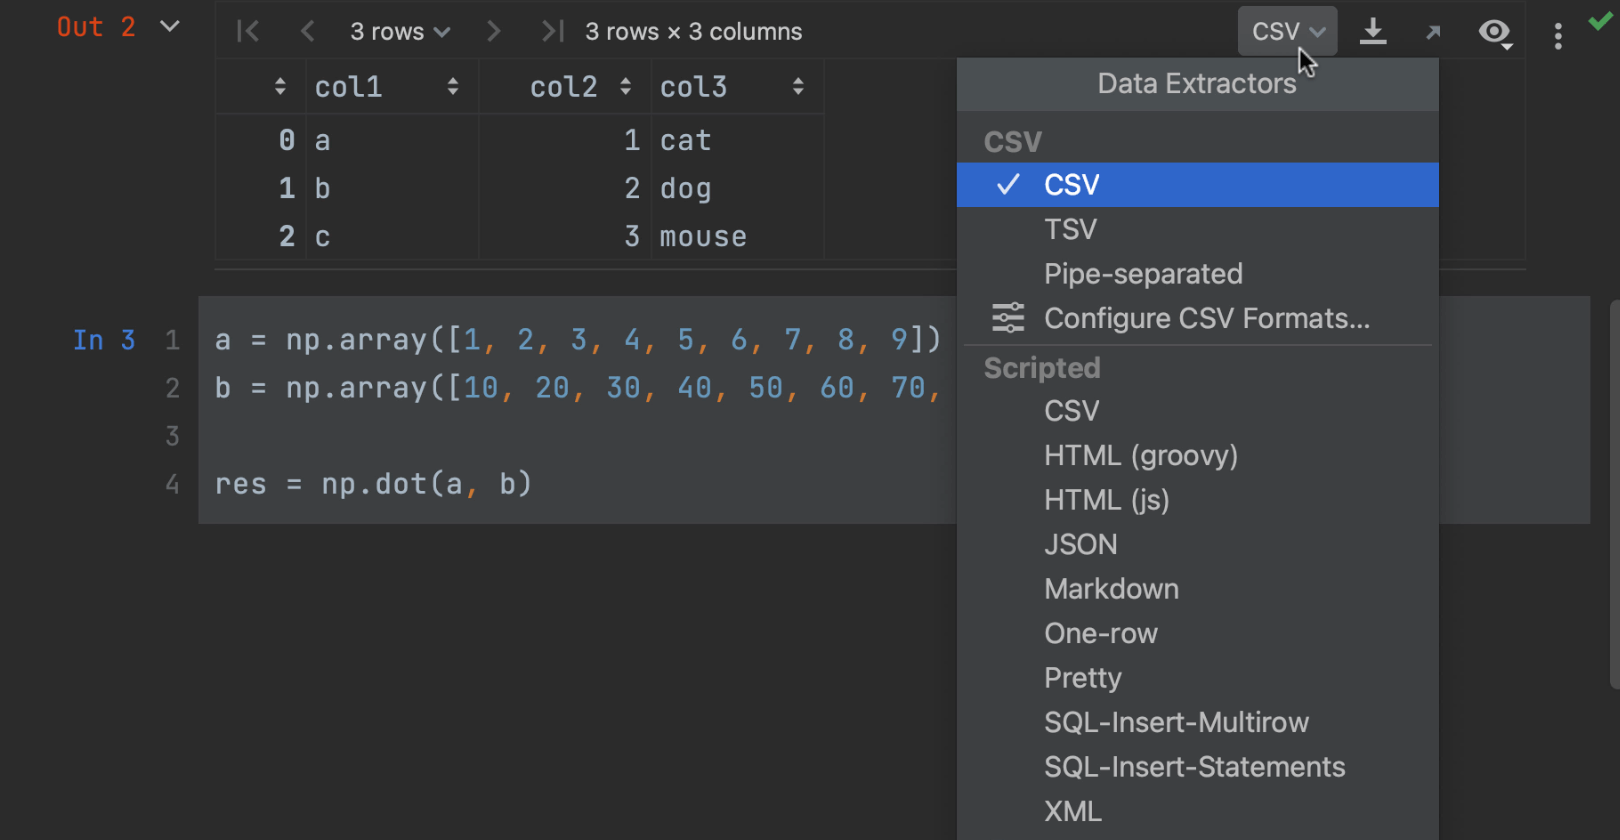Click the Configure CSV Formats sliders icon

coord(1008,318)
